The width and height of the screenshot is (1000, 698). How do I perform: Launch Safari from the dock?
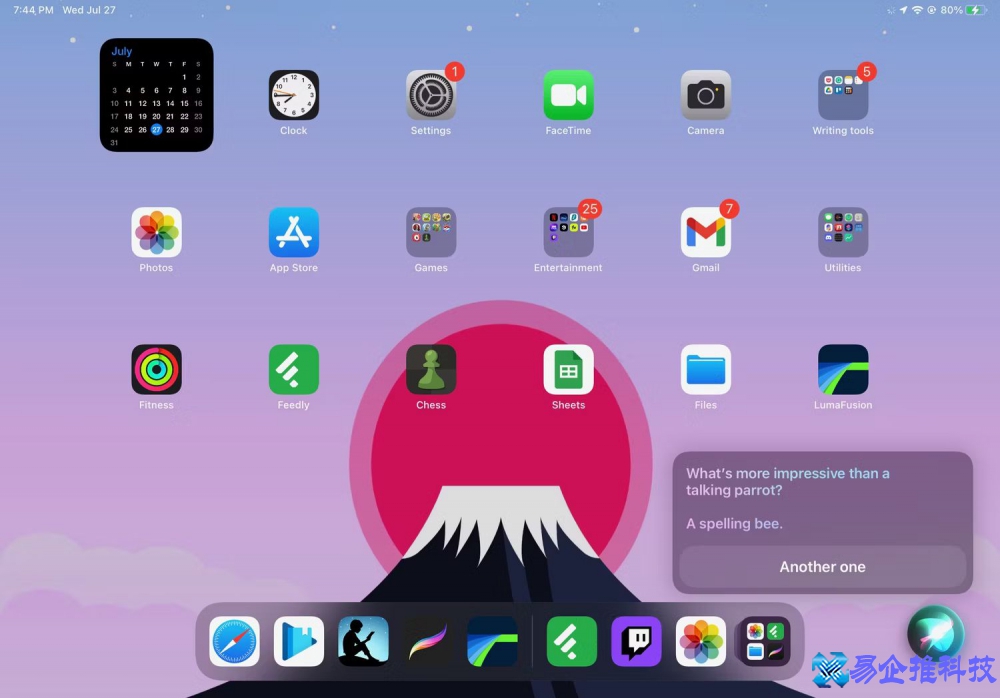[233, 641]
